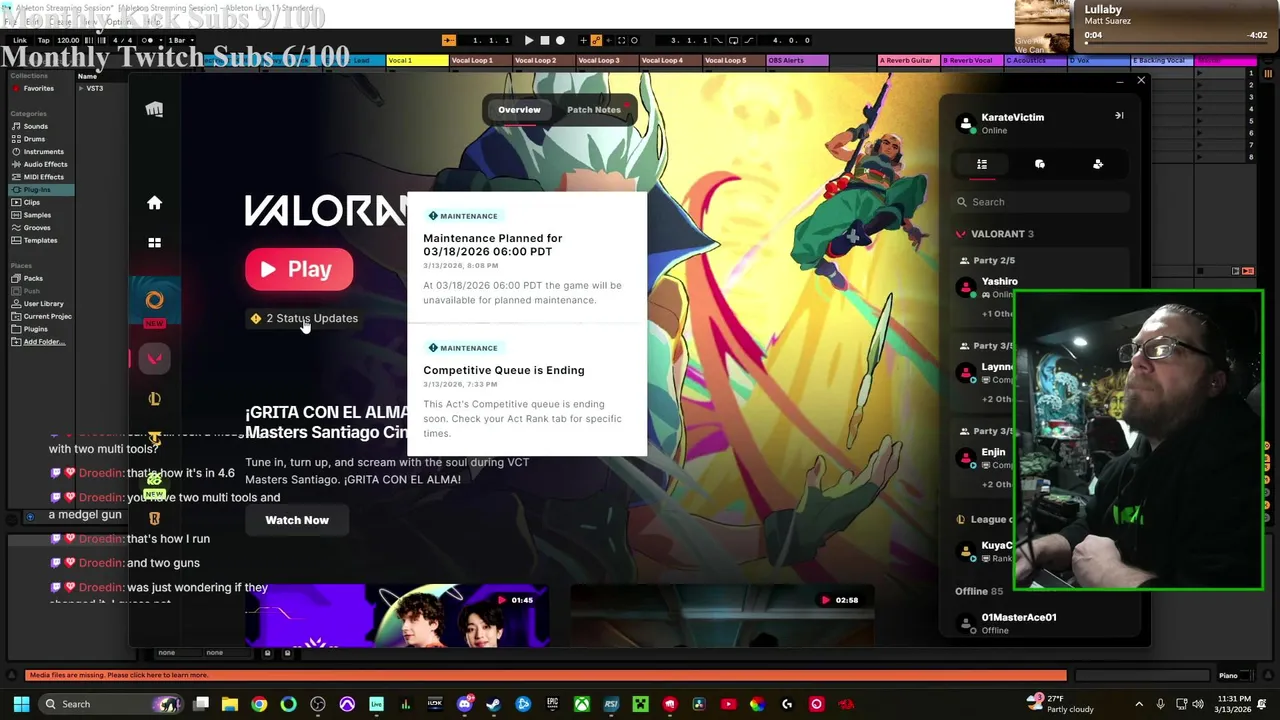The height and width of the screenshot is (720, 1280).
Task: Open Maintenance Planned for 03/18/2026 notice
Action: click(x=526, y=257)
